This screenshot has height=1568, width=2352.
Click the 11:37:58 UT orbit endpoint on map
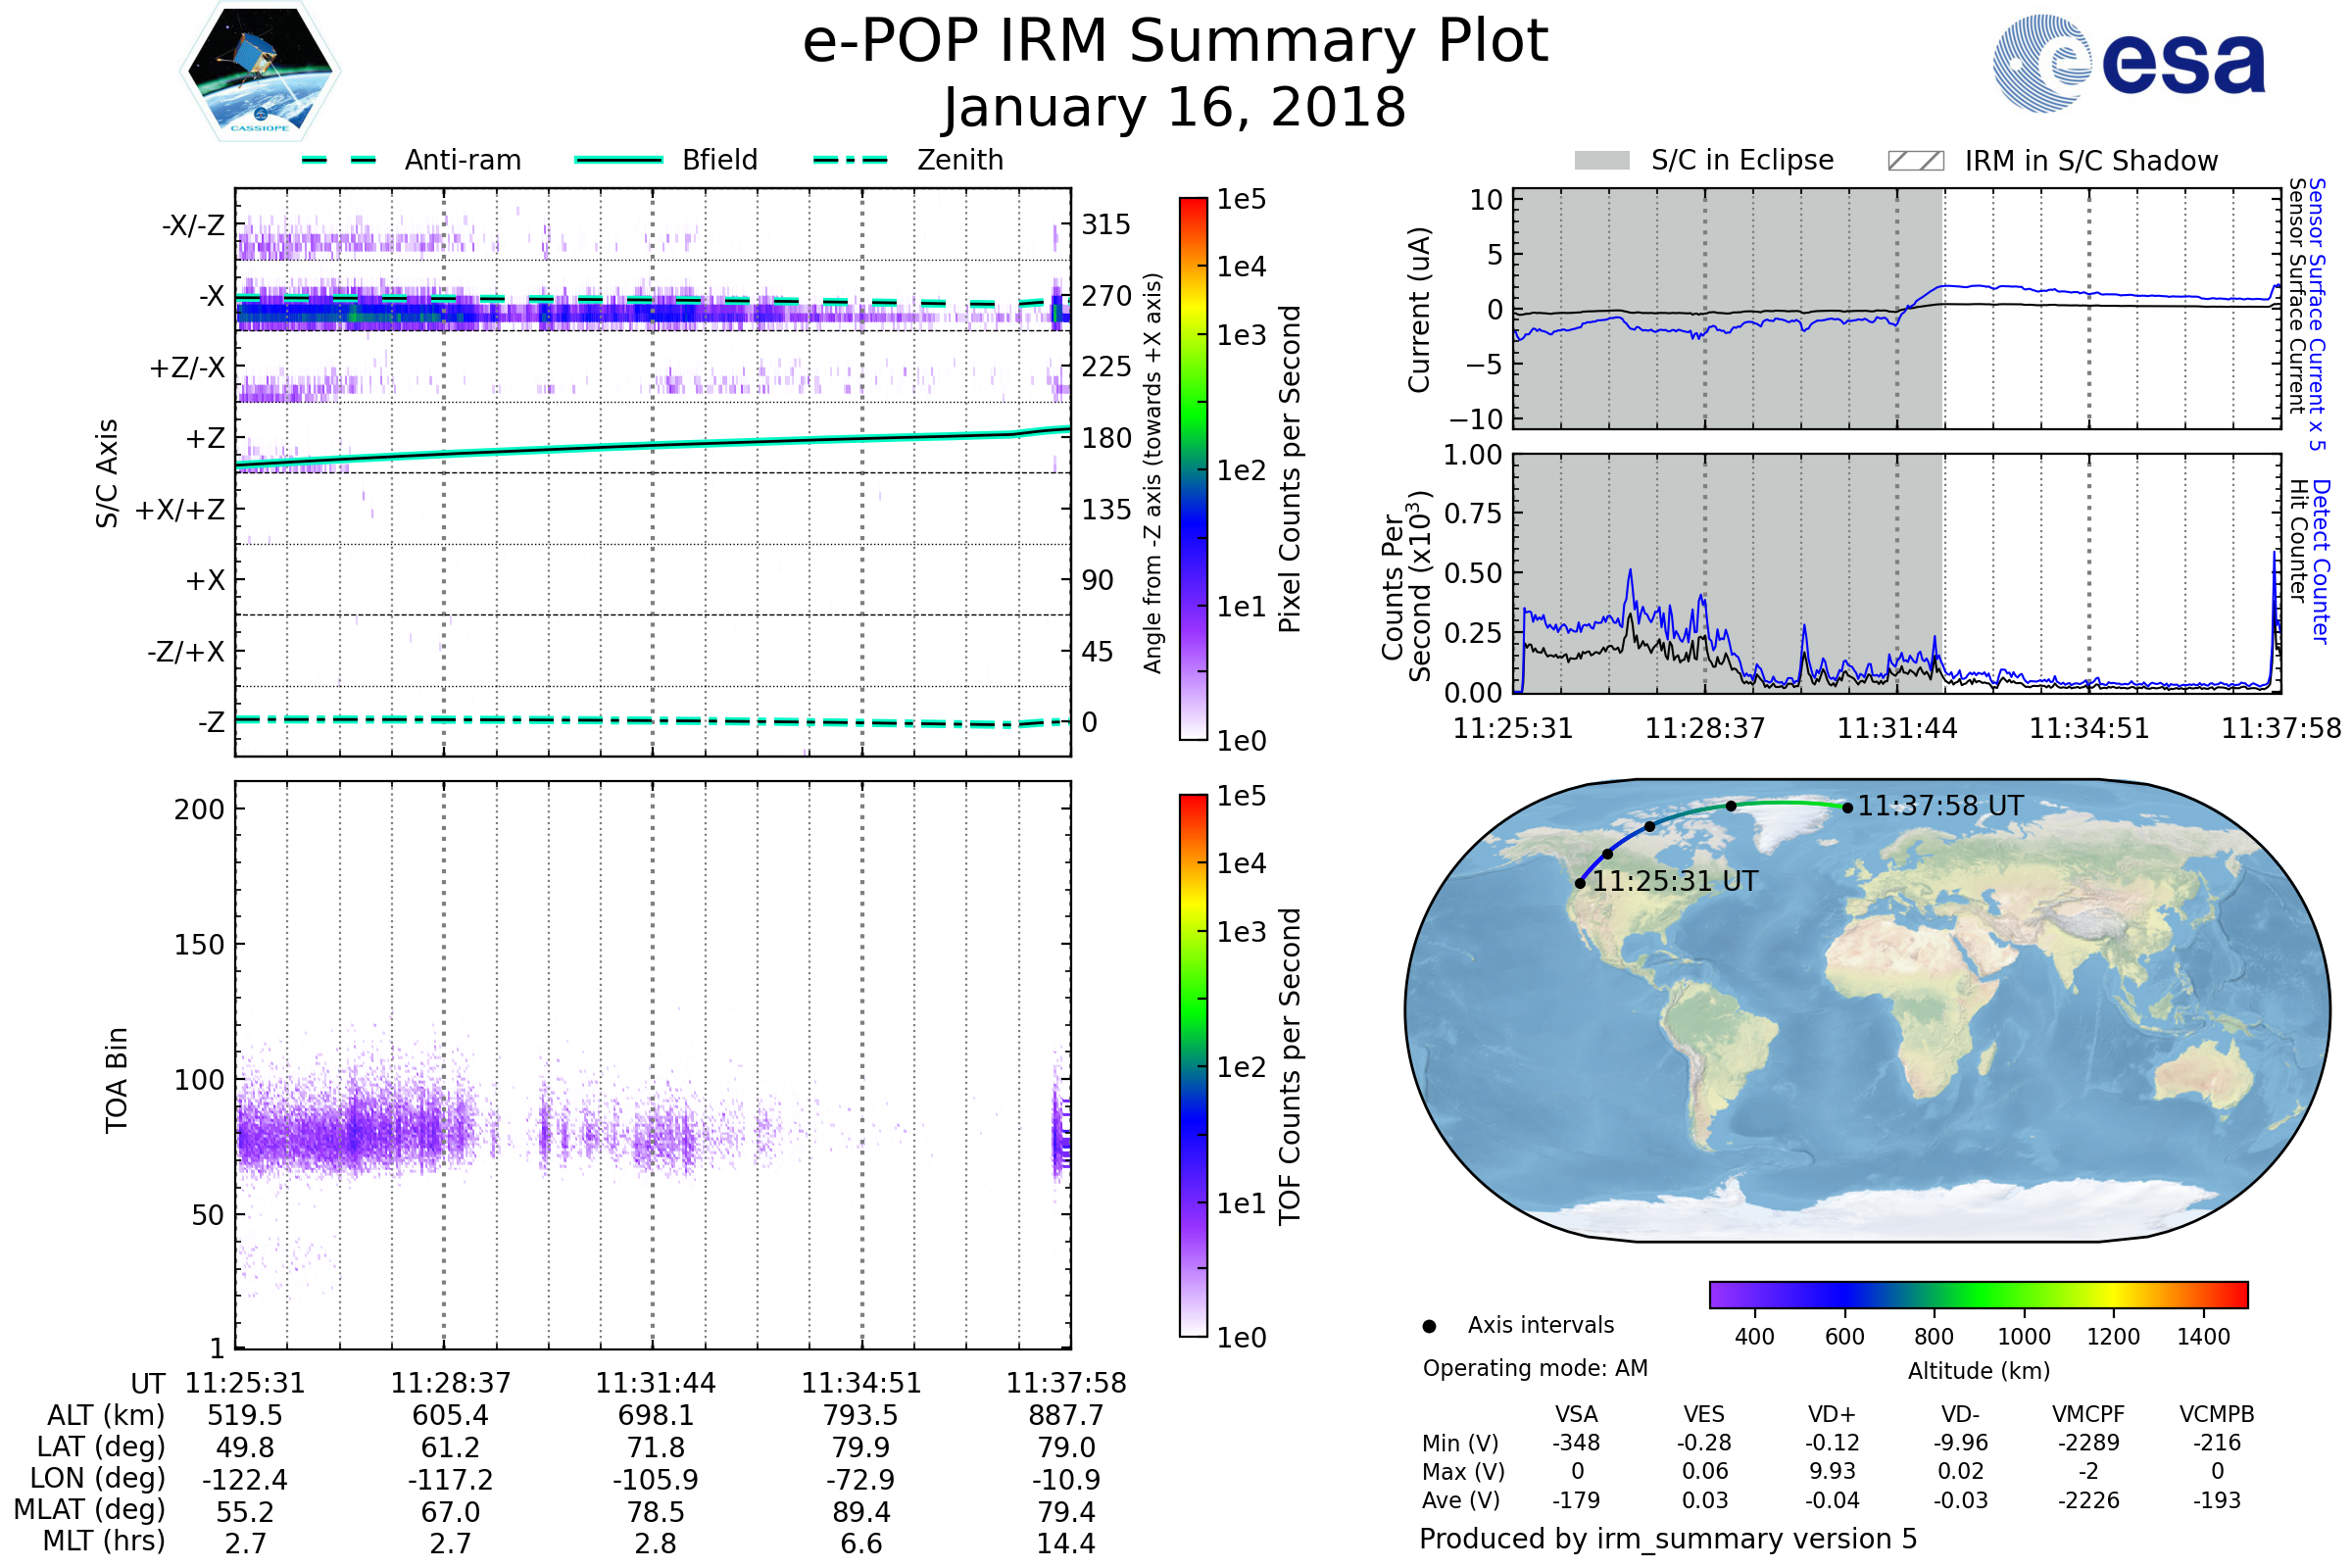point(1847,808)
